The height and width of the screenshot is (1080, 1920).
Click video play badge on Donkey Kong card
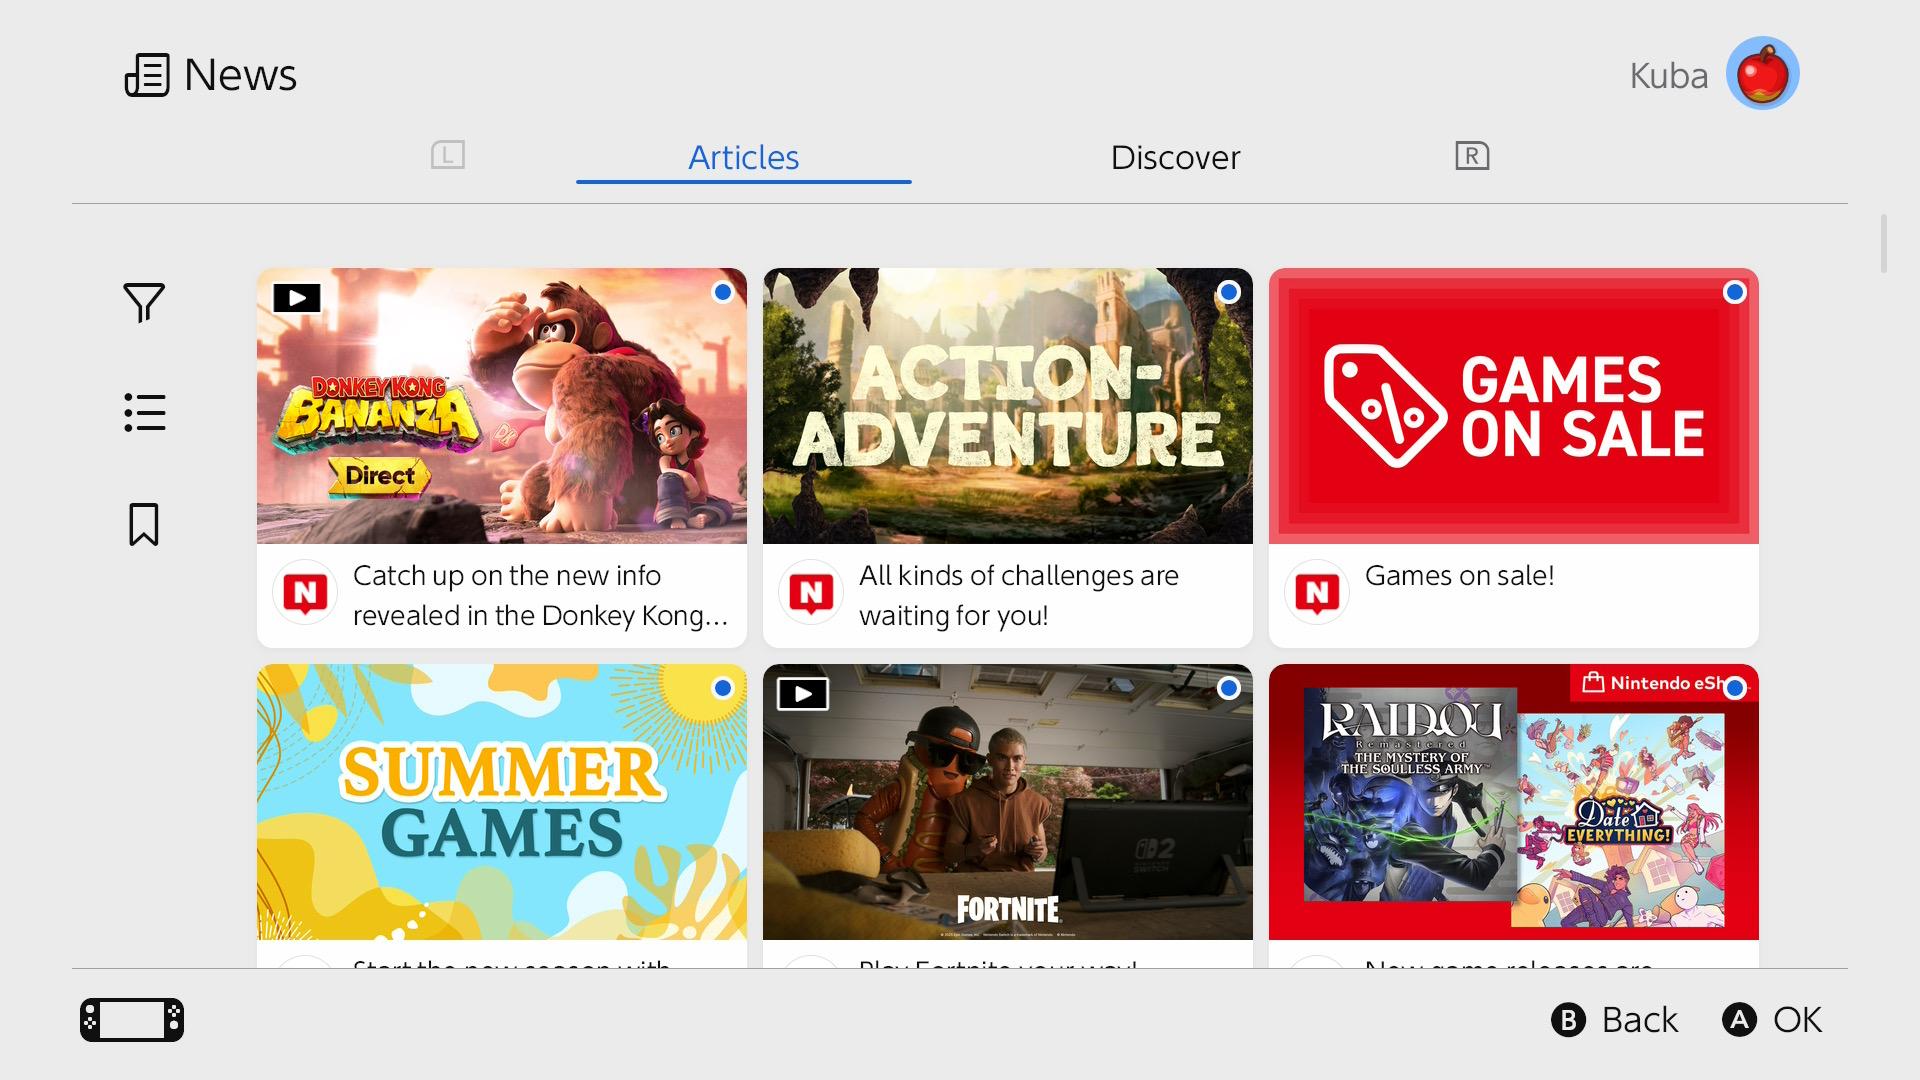297,298
